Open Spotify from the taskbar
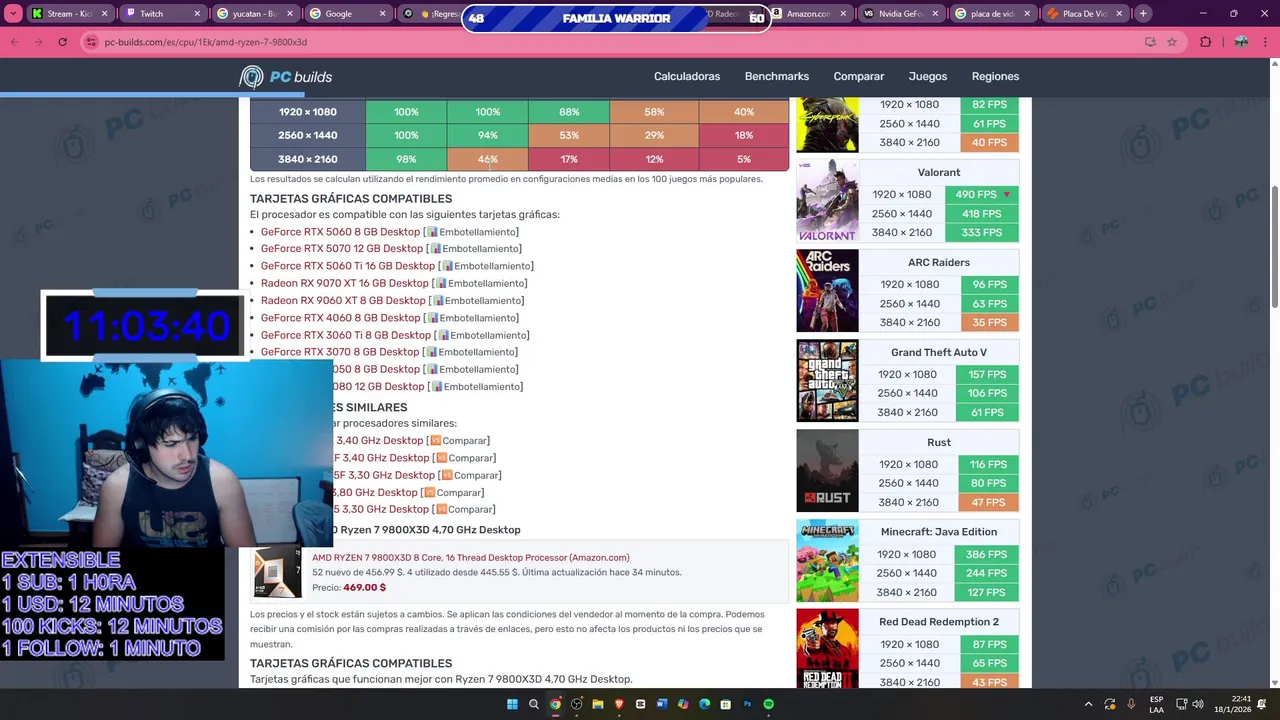Image resolution: width=1280 pixels, height=720 pixels. [768, 704]
